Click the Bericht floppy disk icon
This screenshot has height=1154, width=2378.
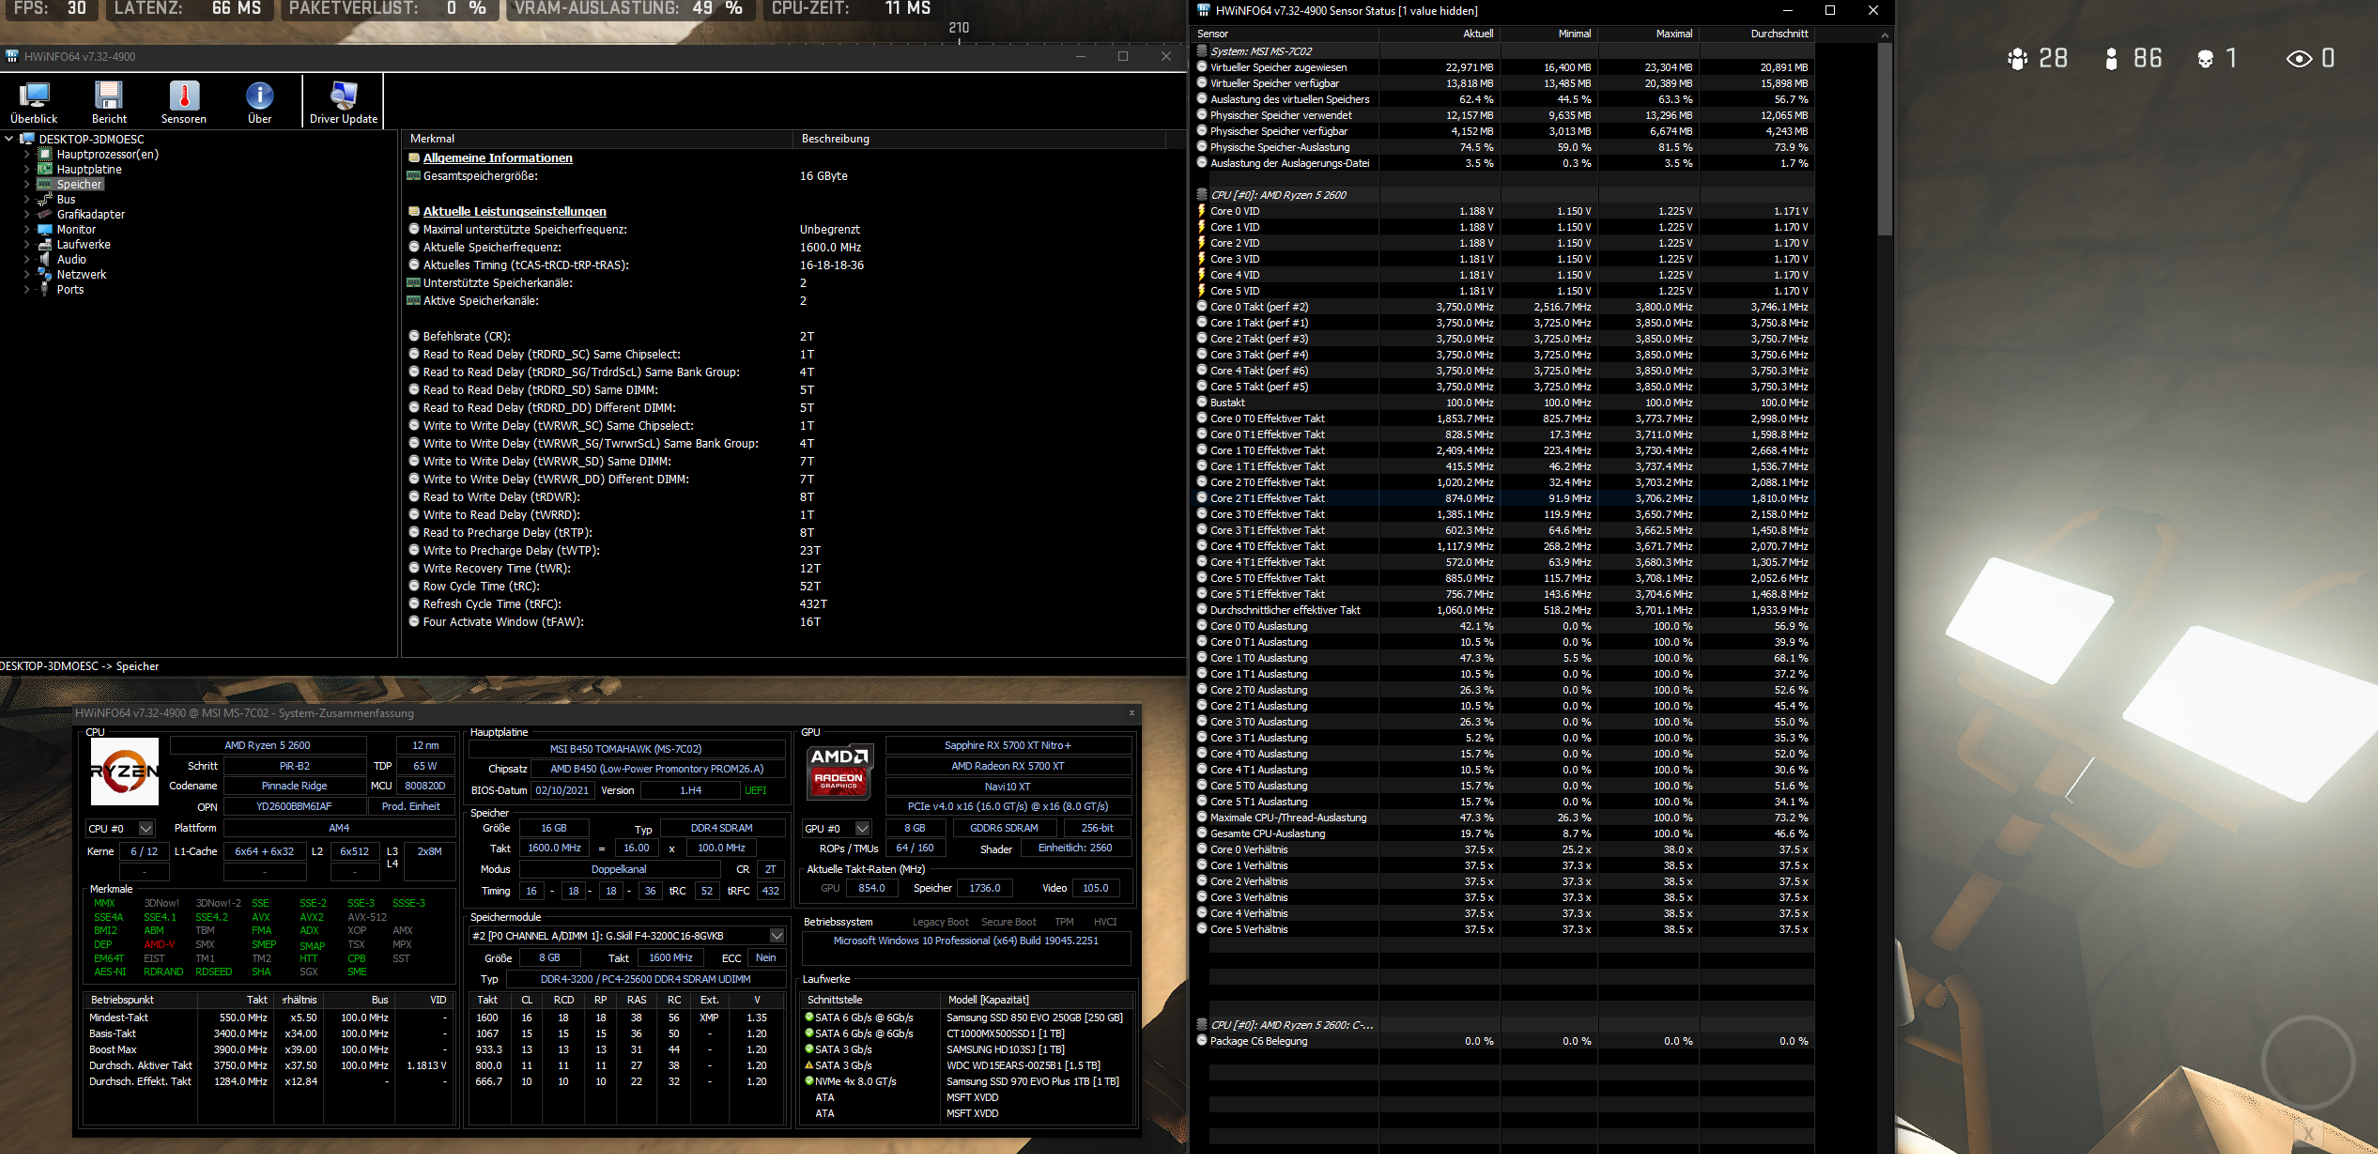tap(108, 96)
